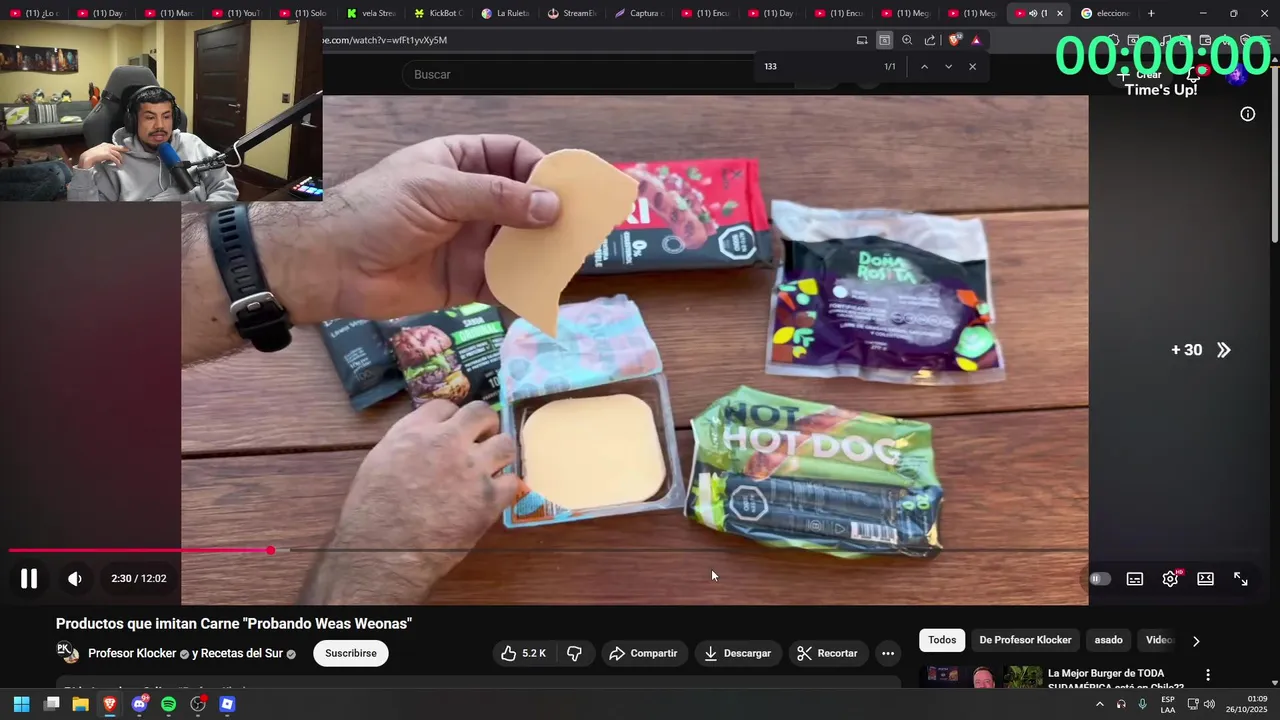
Task: Open the zoom magnifier icon in address bar
Action: click(907, 40)
